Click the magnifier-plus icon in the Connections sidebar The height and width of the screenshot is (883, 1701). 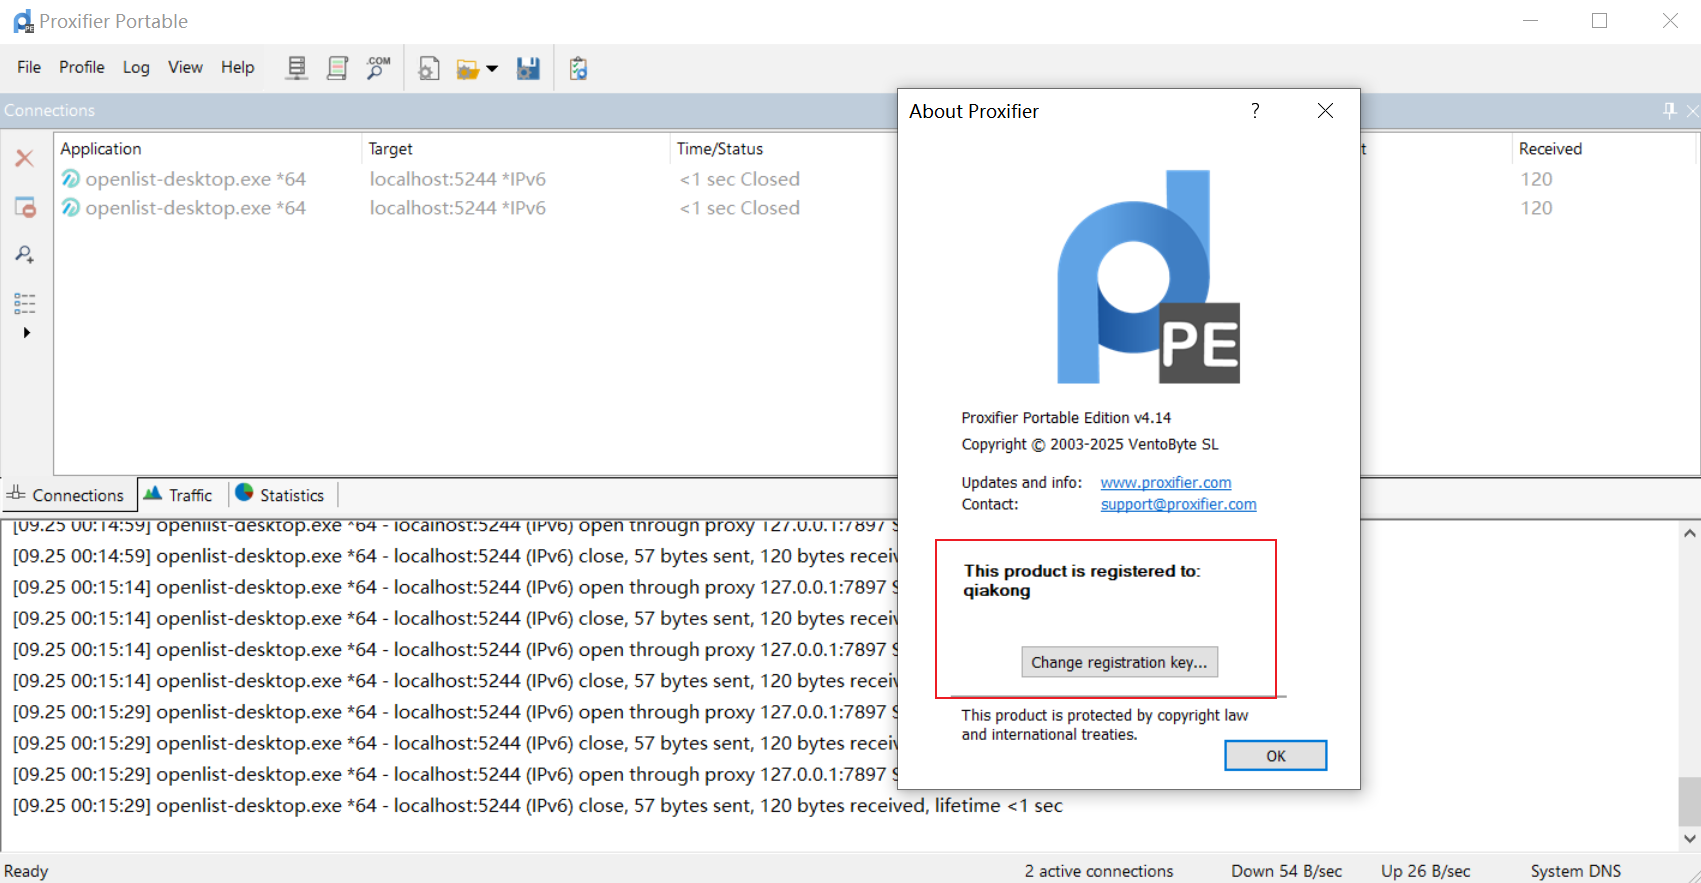(x=25, y=255)
